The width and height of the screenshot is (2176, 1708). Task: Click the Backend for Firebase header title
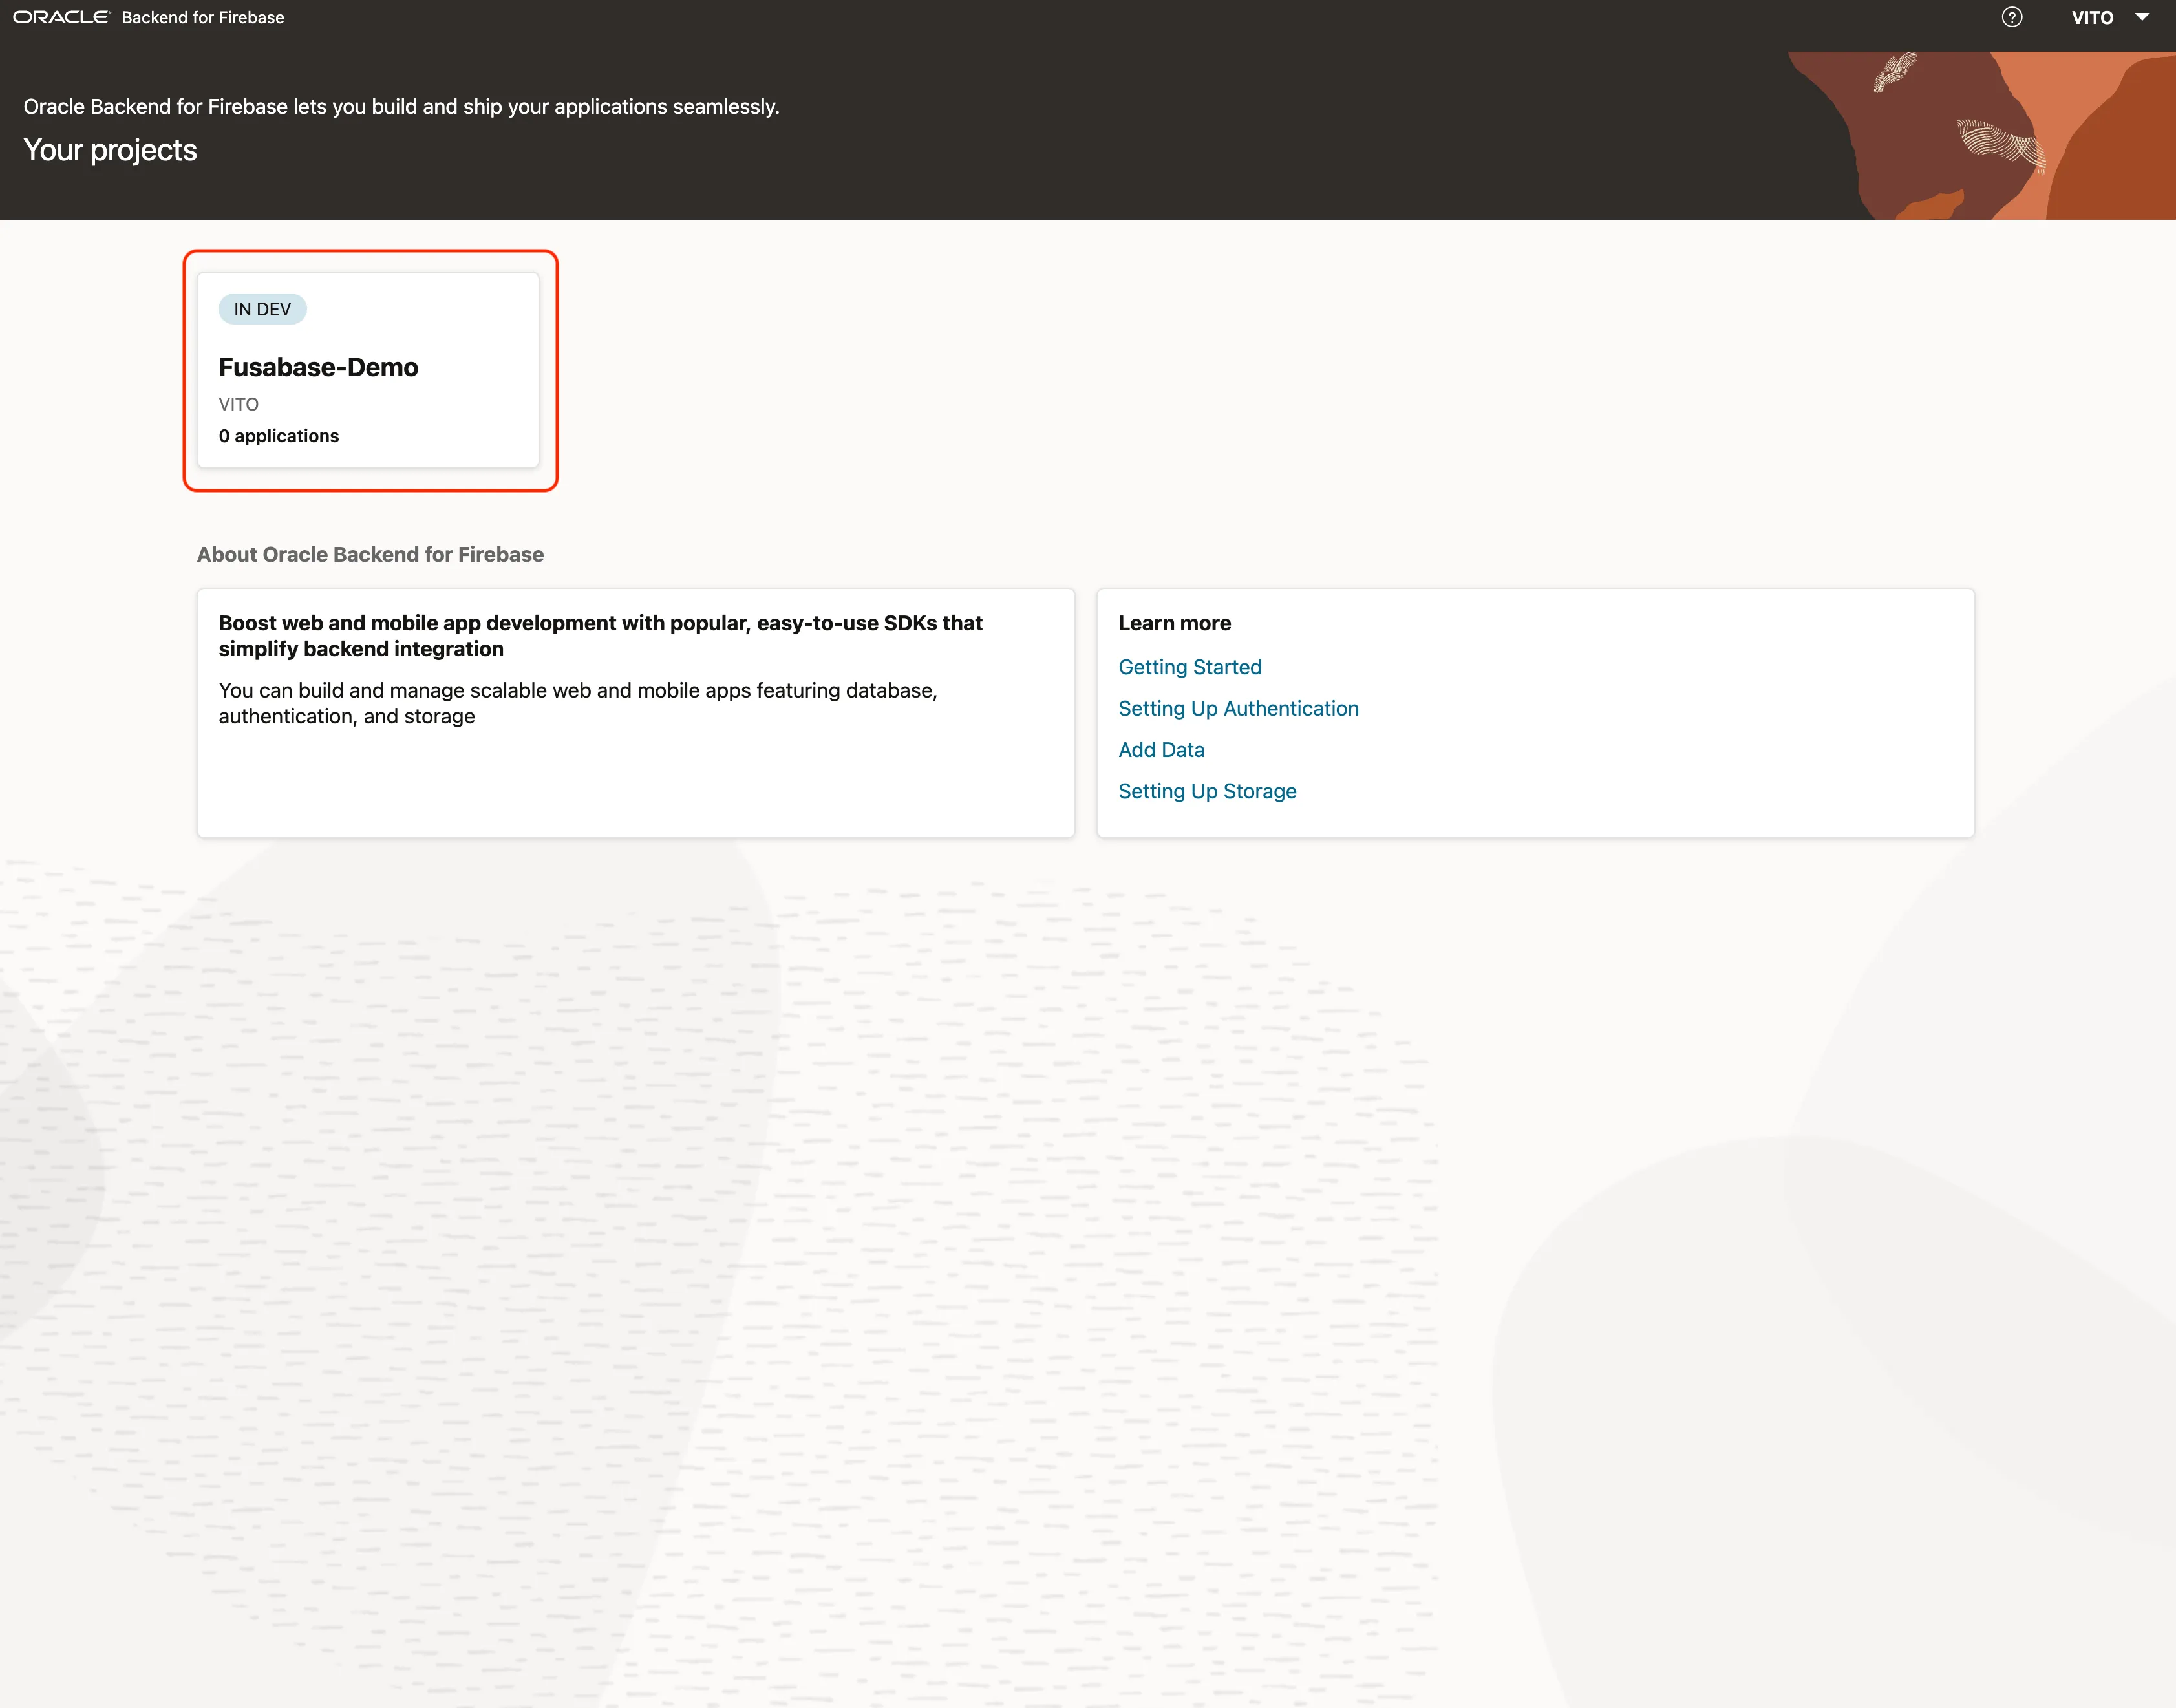click(x=203, y=17)
